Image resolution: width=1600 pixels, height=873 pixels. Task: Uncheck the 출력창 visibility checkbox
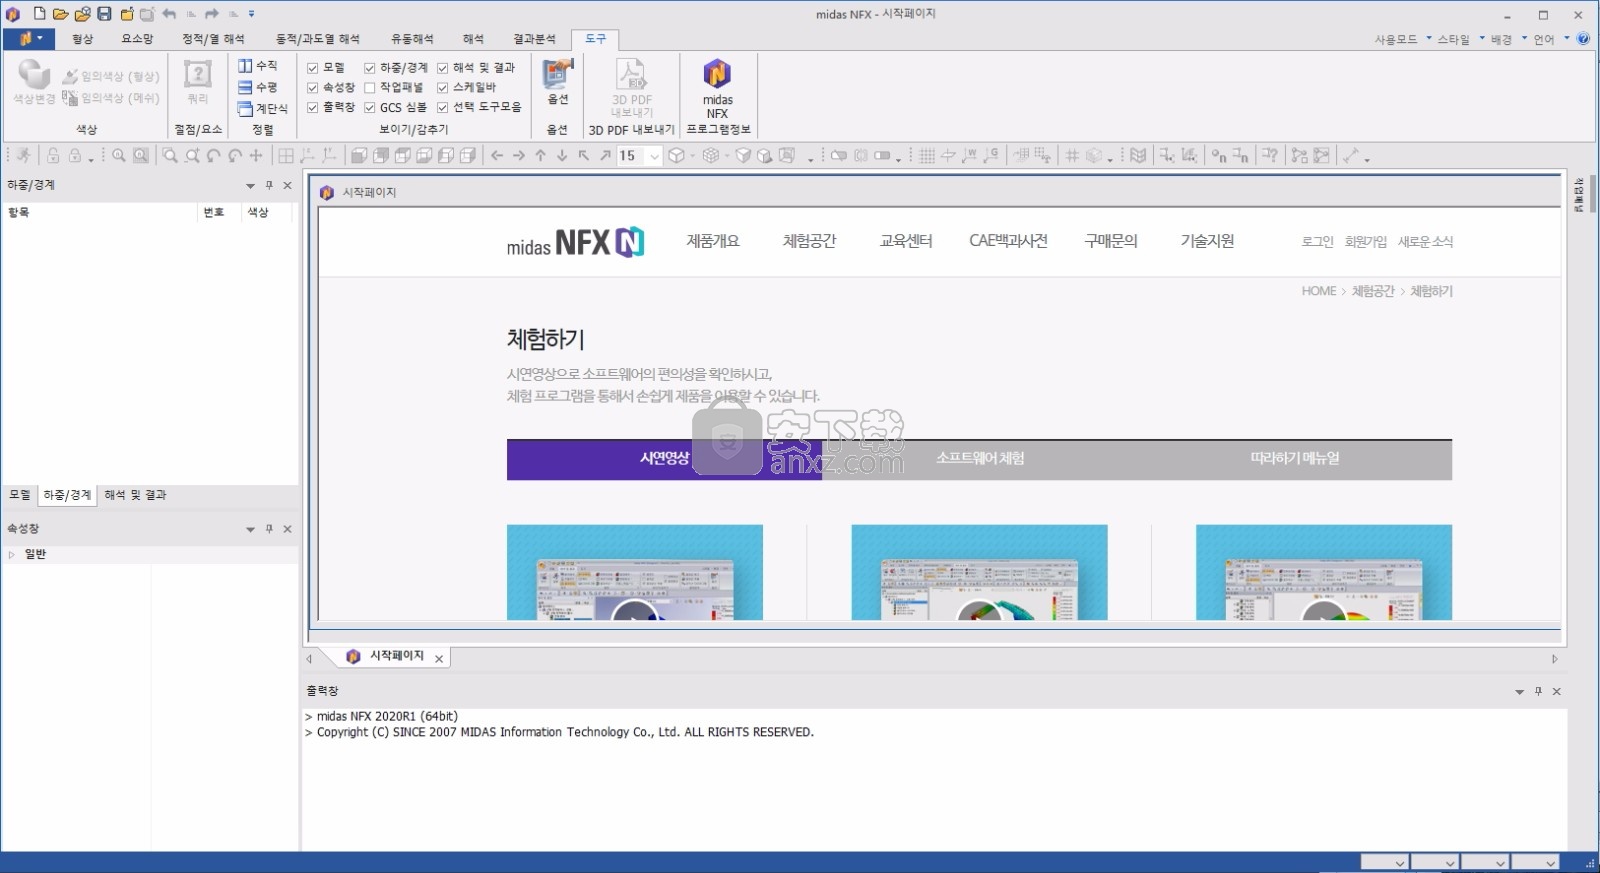(x=313, y=107)
